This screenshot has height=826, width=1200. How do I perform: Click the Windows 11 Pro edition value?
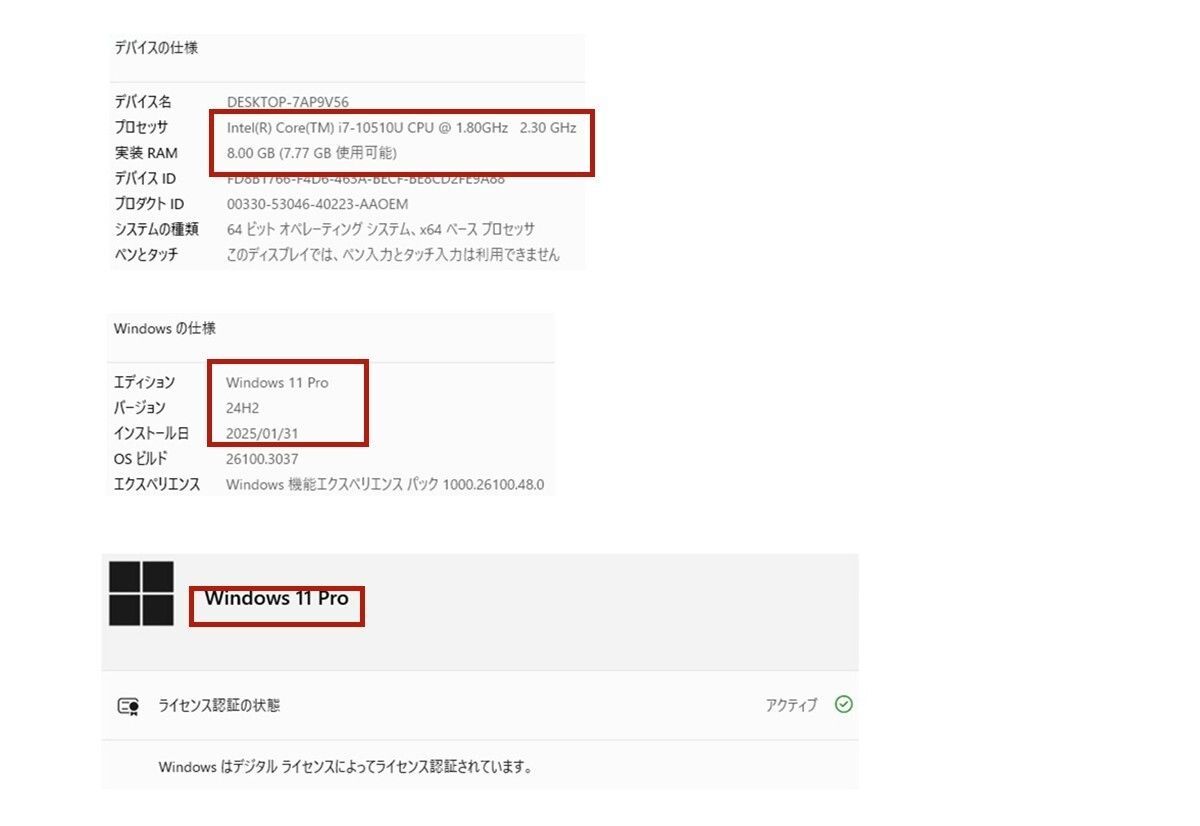[x=277, y=383]
